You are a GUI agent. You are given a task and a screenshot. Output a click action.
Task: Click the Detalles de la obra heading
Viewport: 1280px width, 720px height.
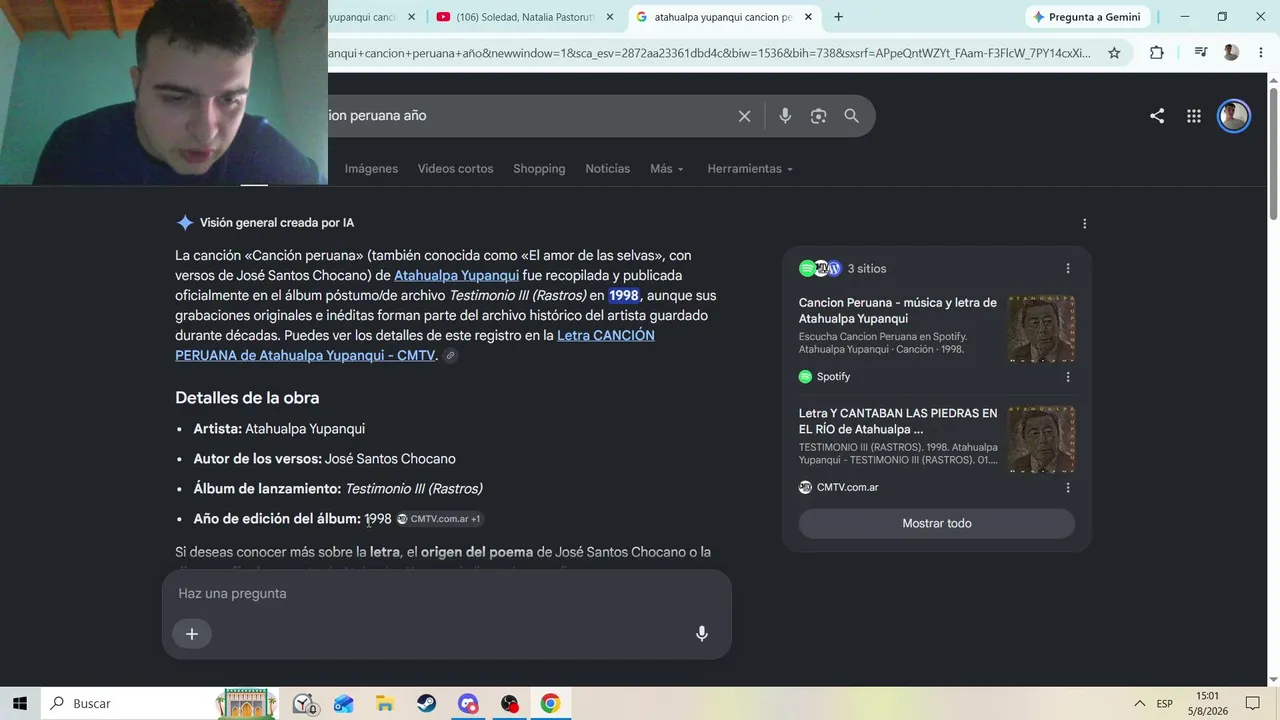tap(247, 398)
